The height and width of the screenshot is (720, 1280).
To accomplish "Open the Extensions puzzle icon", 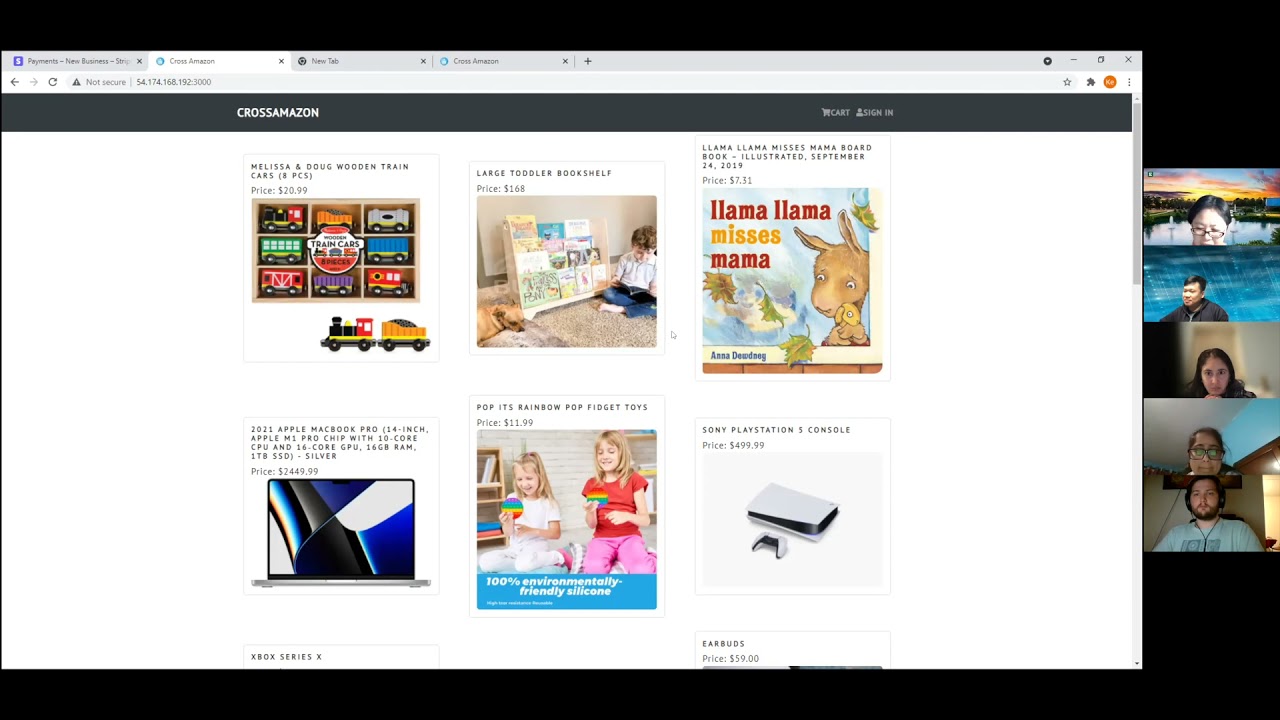I will click(1090, 82).
